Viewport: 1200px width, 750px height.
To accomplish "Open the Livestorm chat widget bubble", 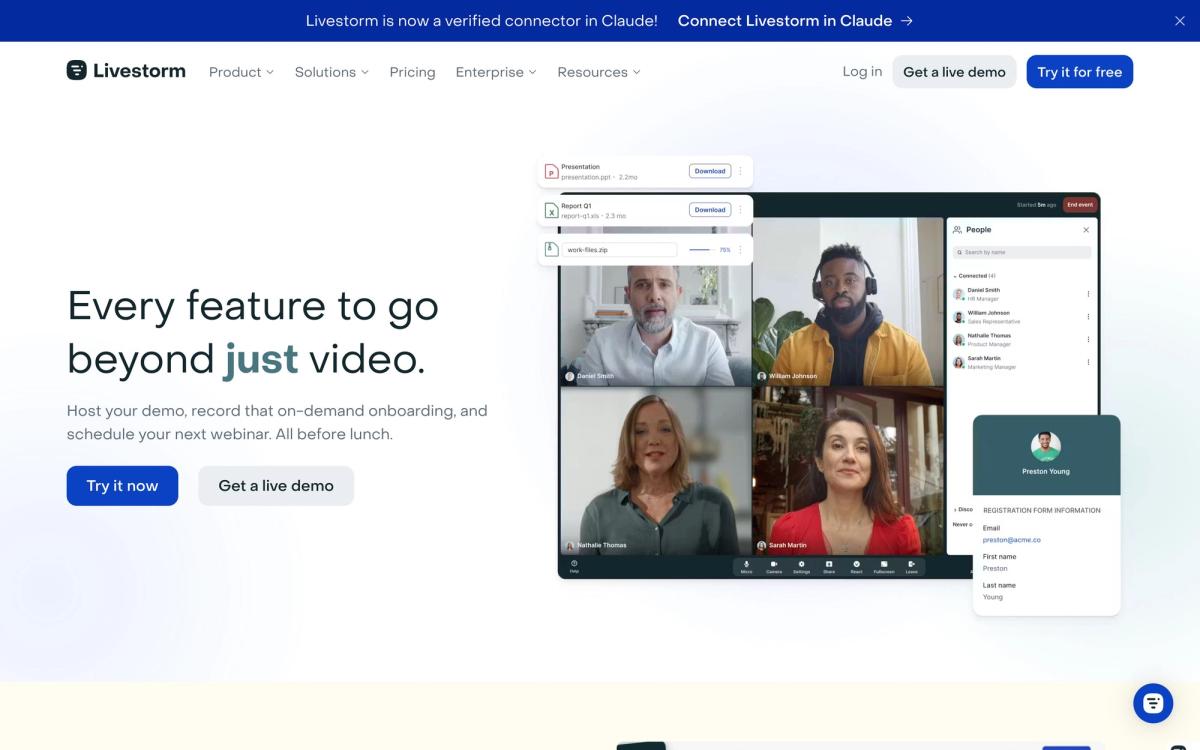I will pos(1153,703).
